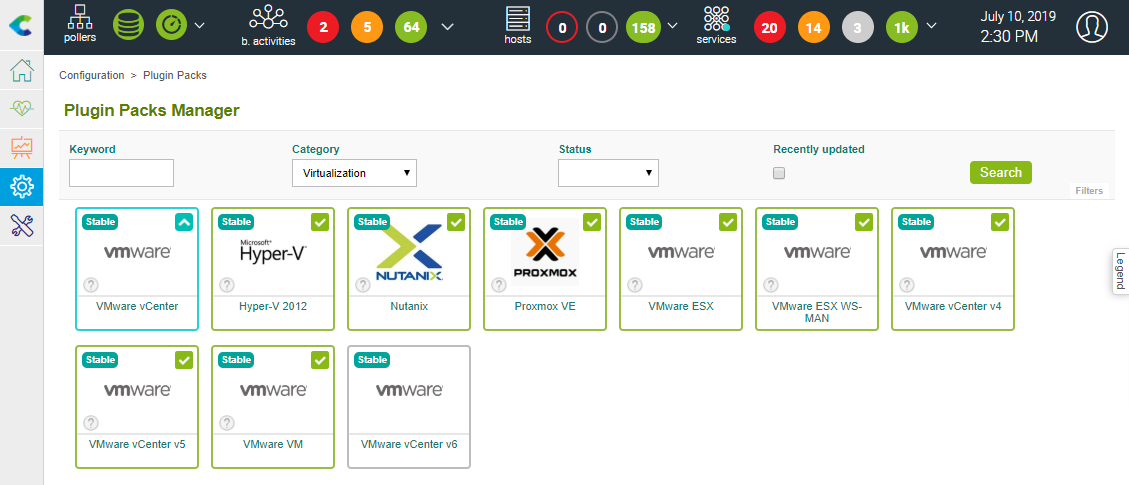
Task: Click the Plugin Packs breadcrumb
Action: coord(175,75)
